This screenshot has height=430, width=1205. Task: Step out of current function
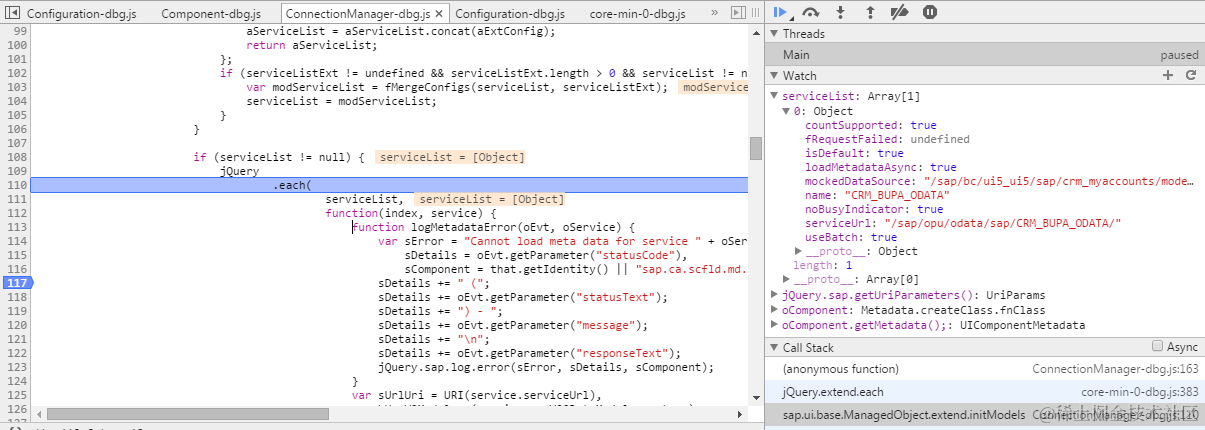870,12
